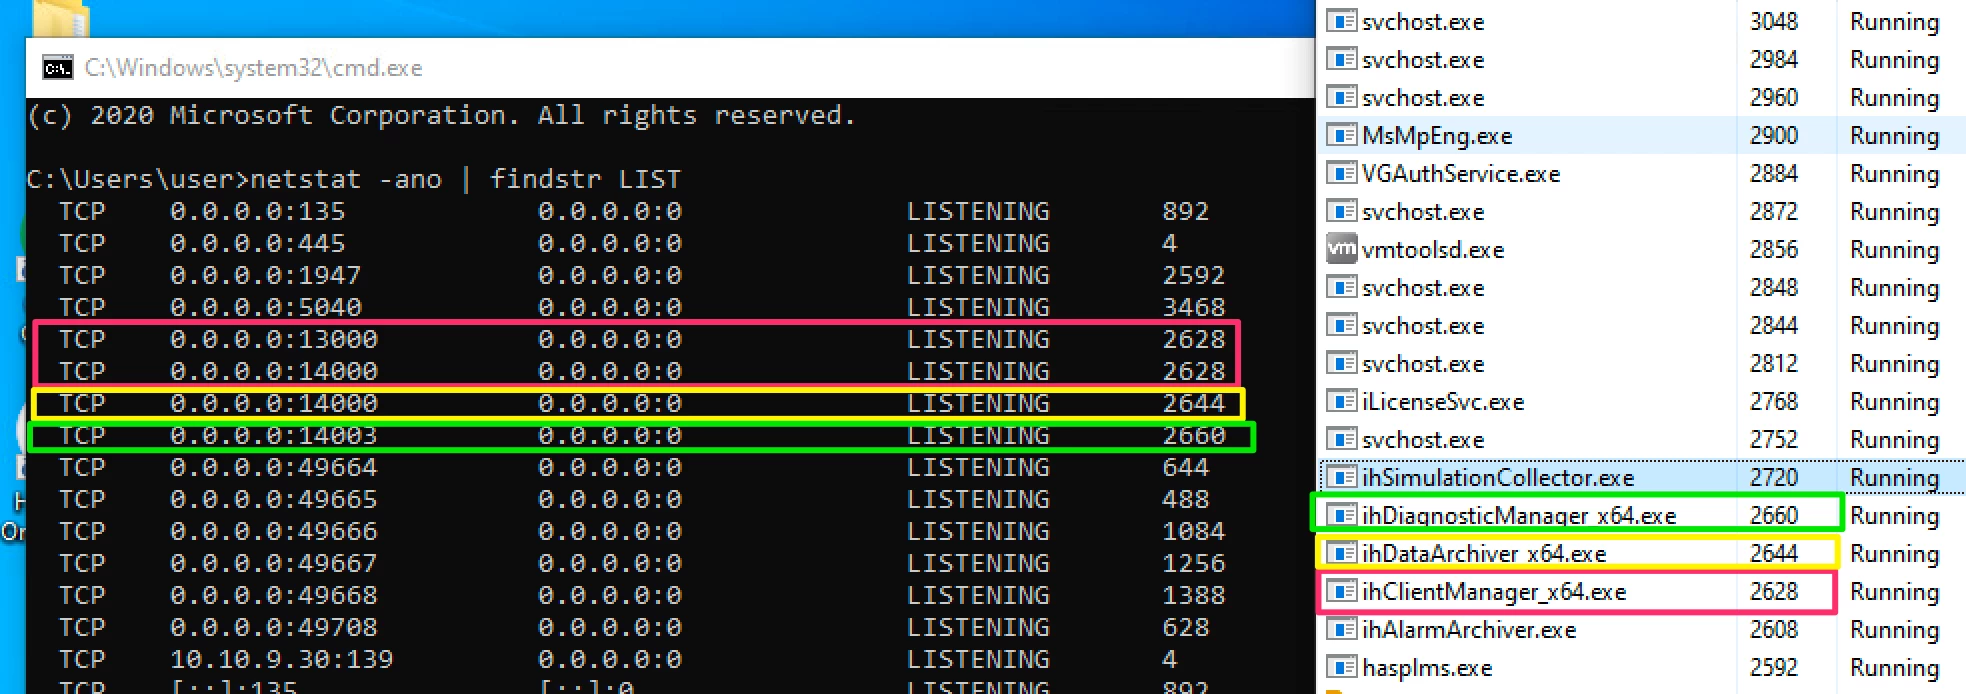Image resolution: width=1966 pixels, height=694 pixels.
Task: Click the vmtoolsd.exe VMware icon
Action: click(1341, 249)
